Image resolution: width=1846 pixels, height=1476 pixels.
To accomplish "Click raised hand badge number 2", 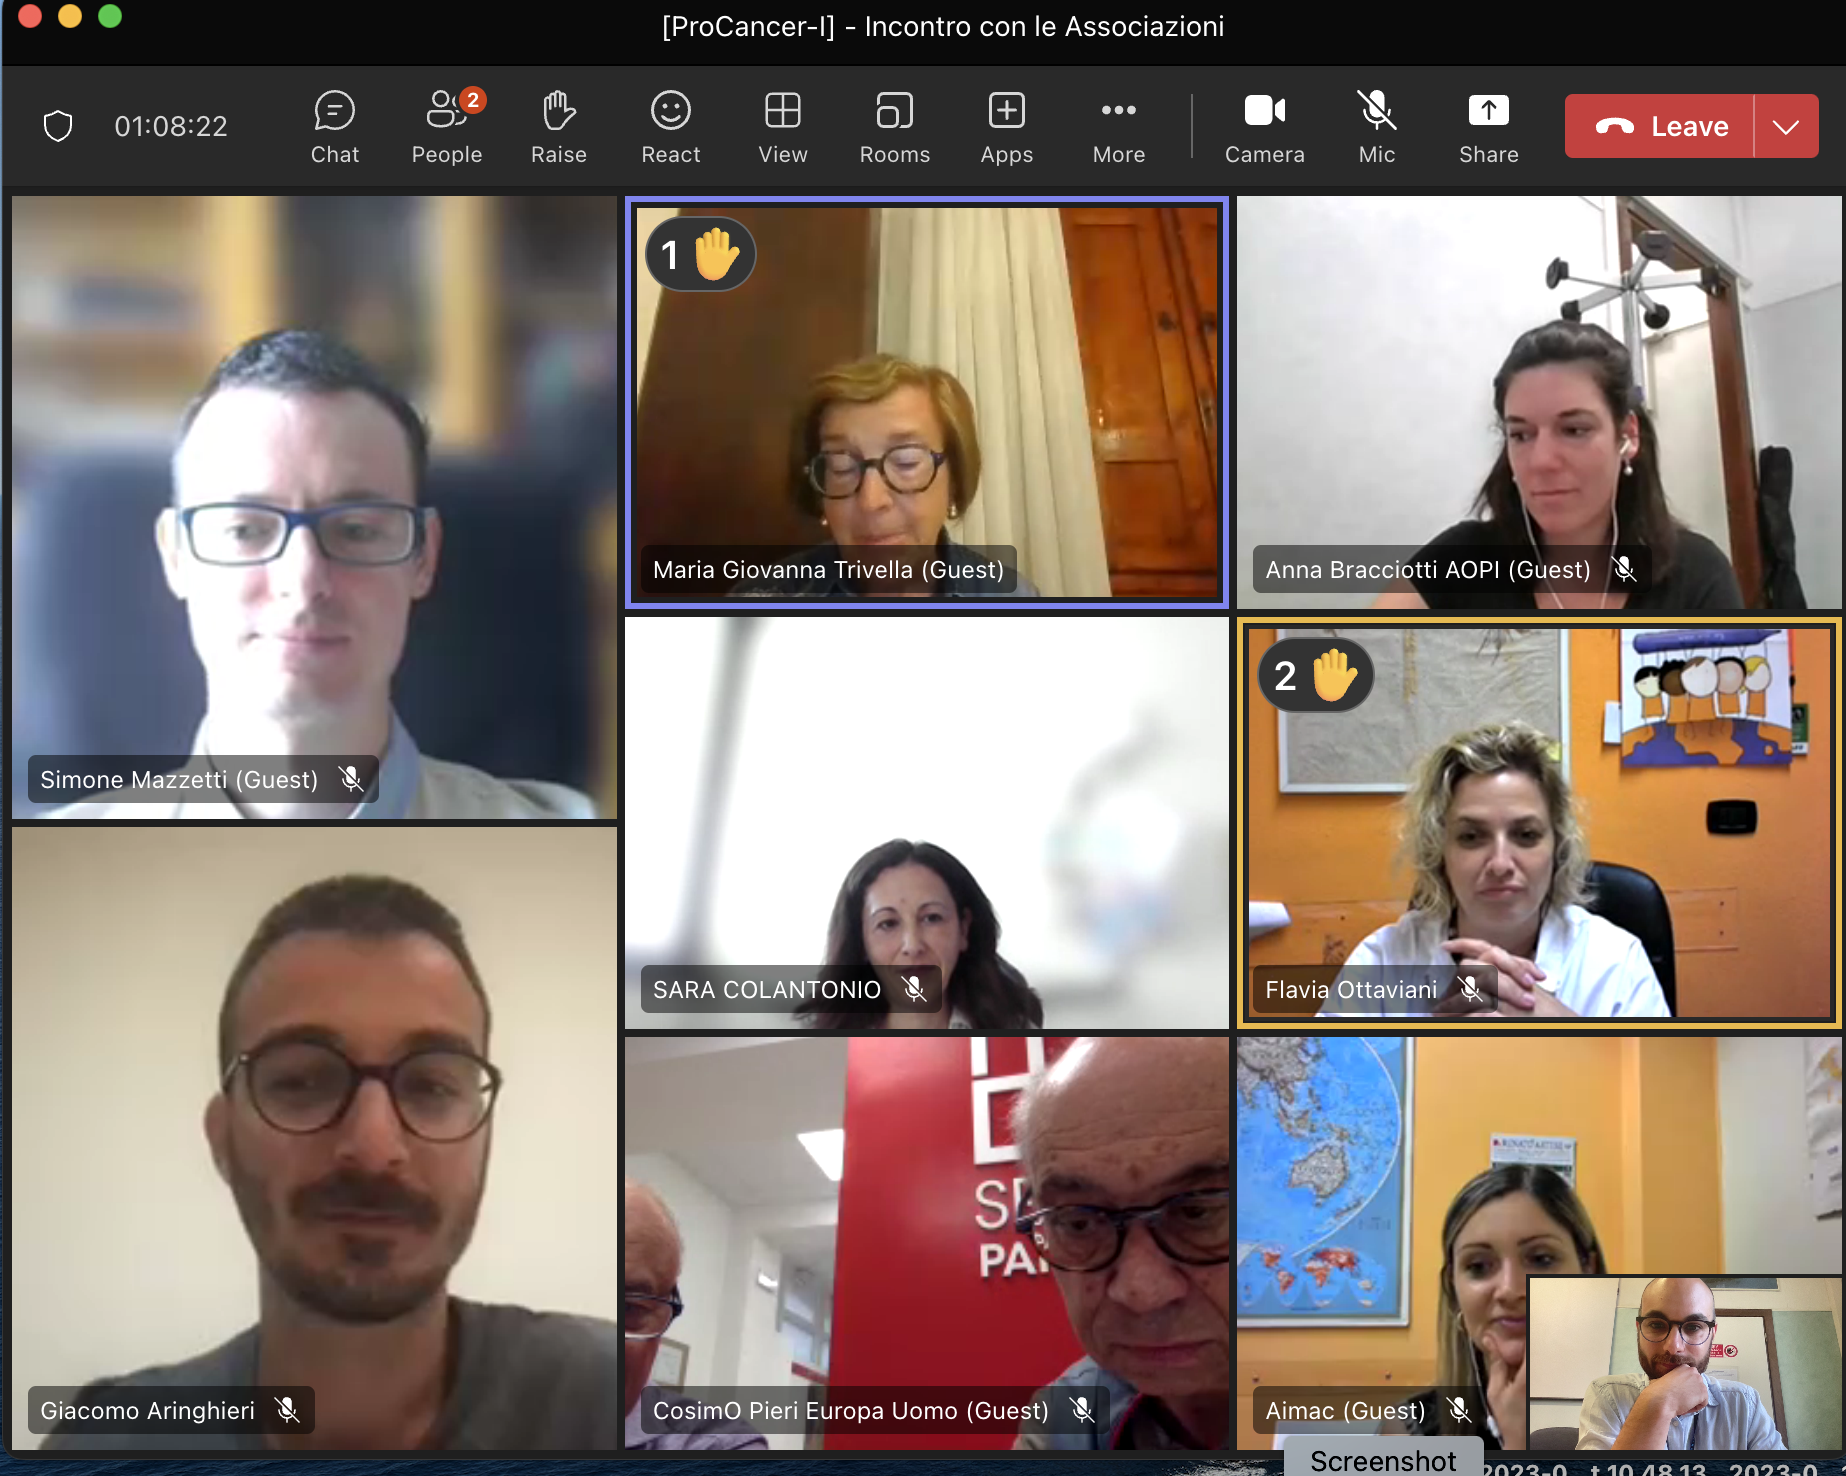I will [x=1315, y=675].
